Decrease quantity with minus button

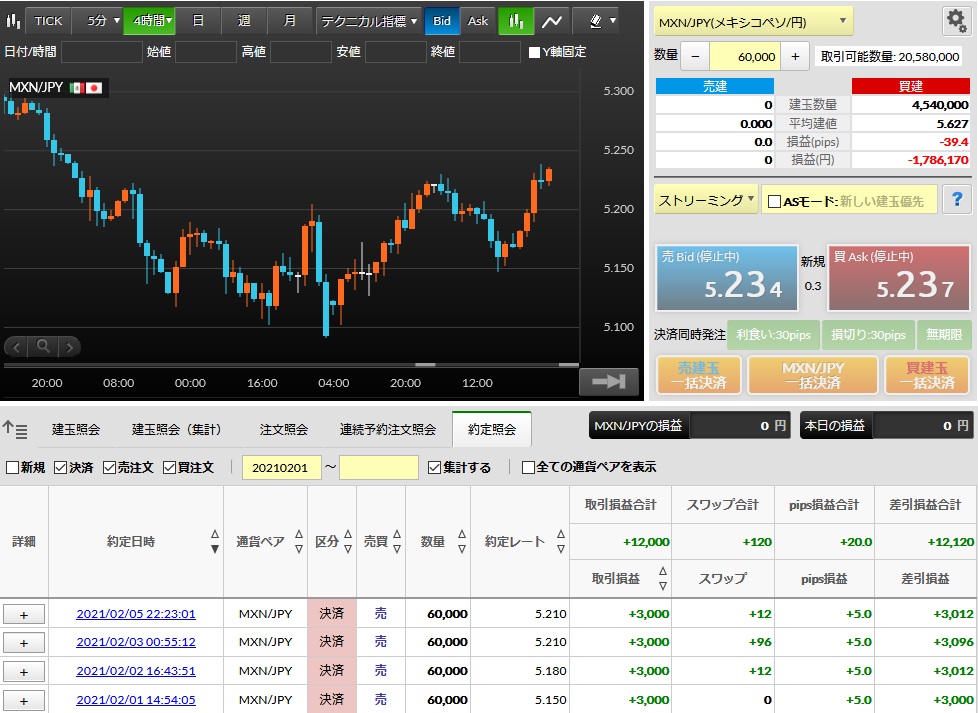695,57
